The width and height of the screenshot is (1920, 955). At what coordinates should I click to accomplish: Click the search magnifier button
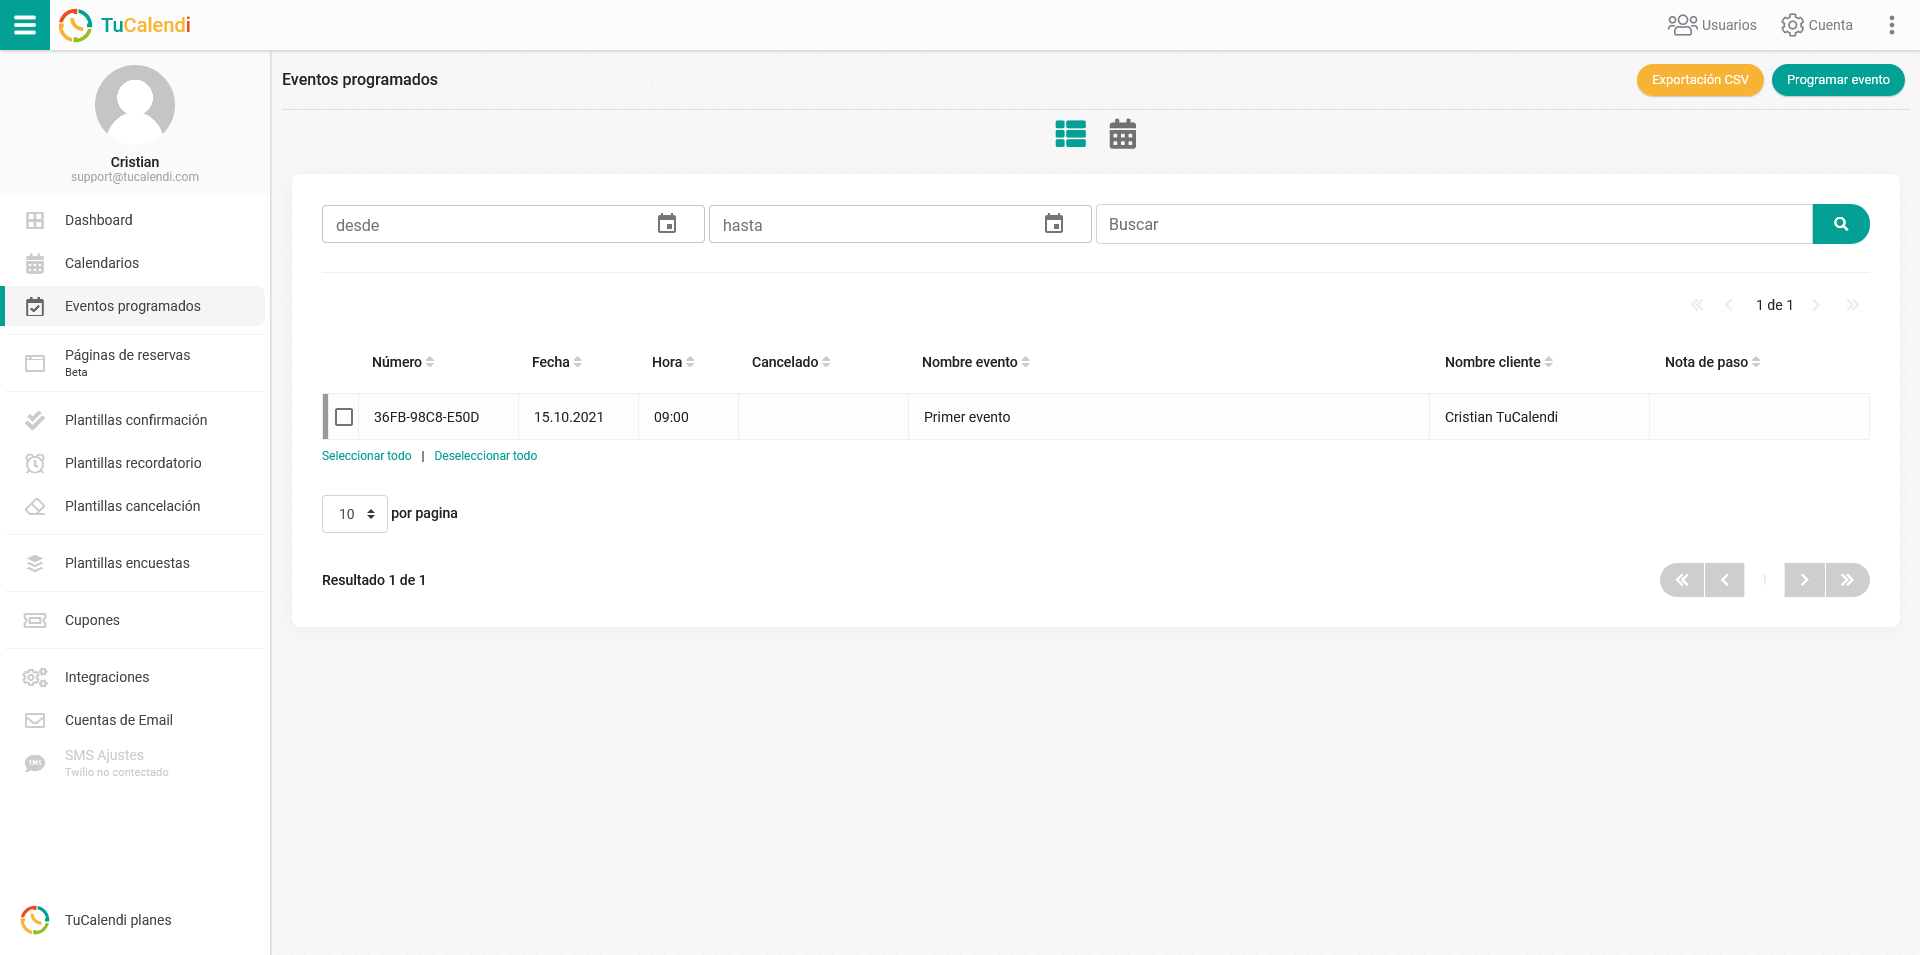pyautogui.click(x=1841, y=224)
